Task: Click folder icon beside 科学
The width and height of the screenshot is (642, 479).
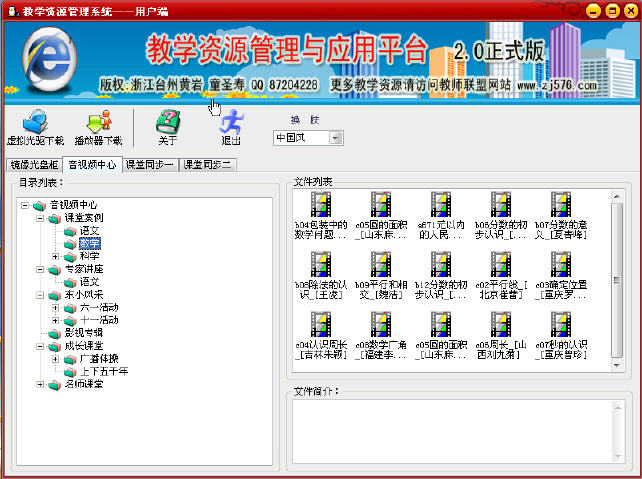Action: pyautogui.click(x=70, y=257)
